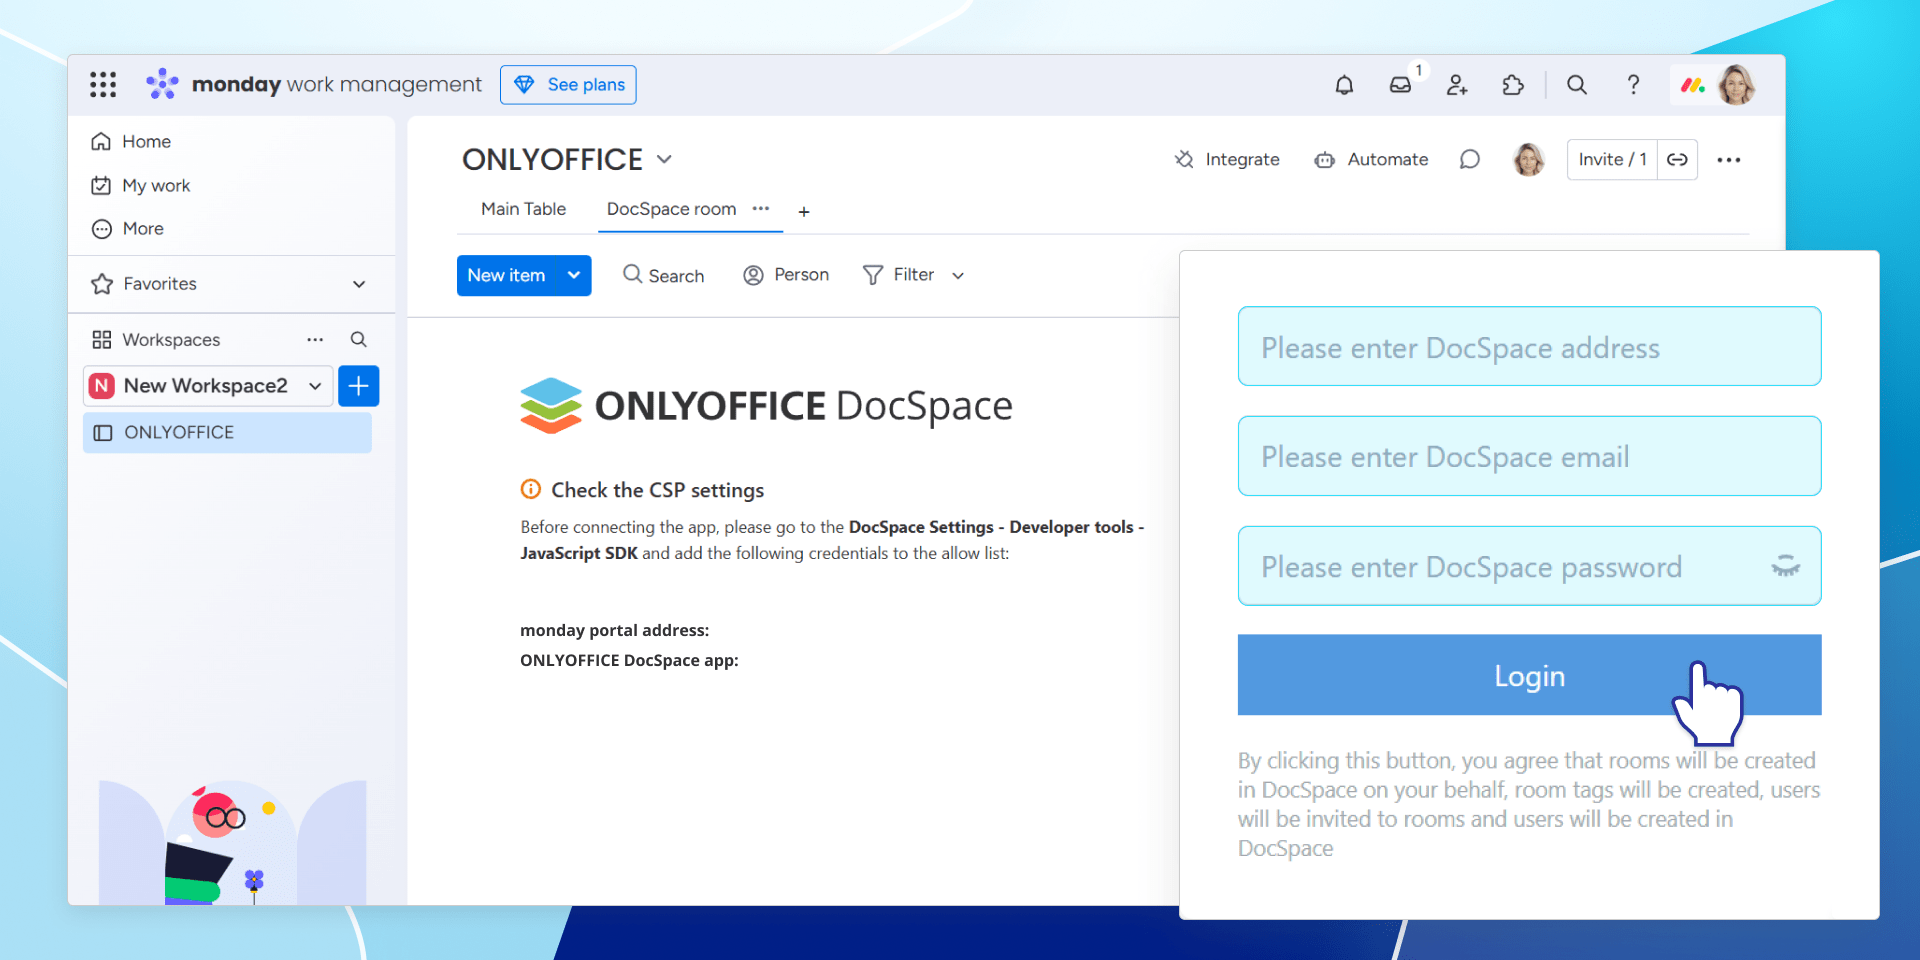Click More in the sidebar
1920x960 pixels.
point(127,229)
